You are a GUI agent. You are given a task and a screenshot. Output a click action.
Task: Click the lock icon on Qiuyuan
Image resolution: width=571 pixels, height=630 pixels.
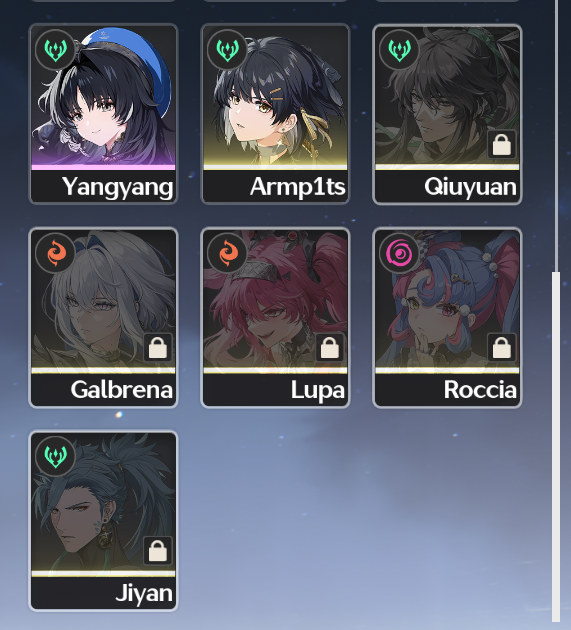[x=501, y=145]
